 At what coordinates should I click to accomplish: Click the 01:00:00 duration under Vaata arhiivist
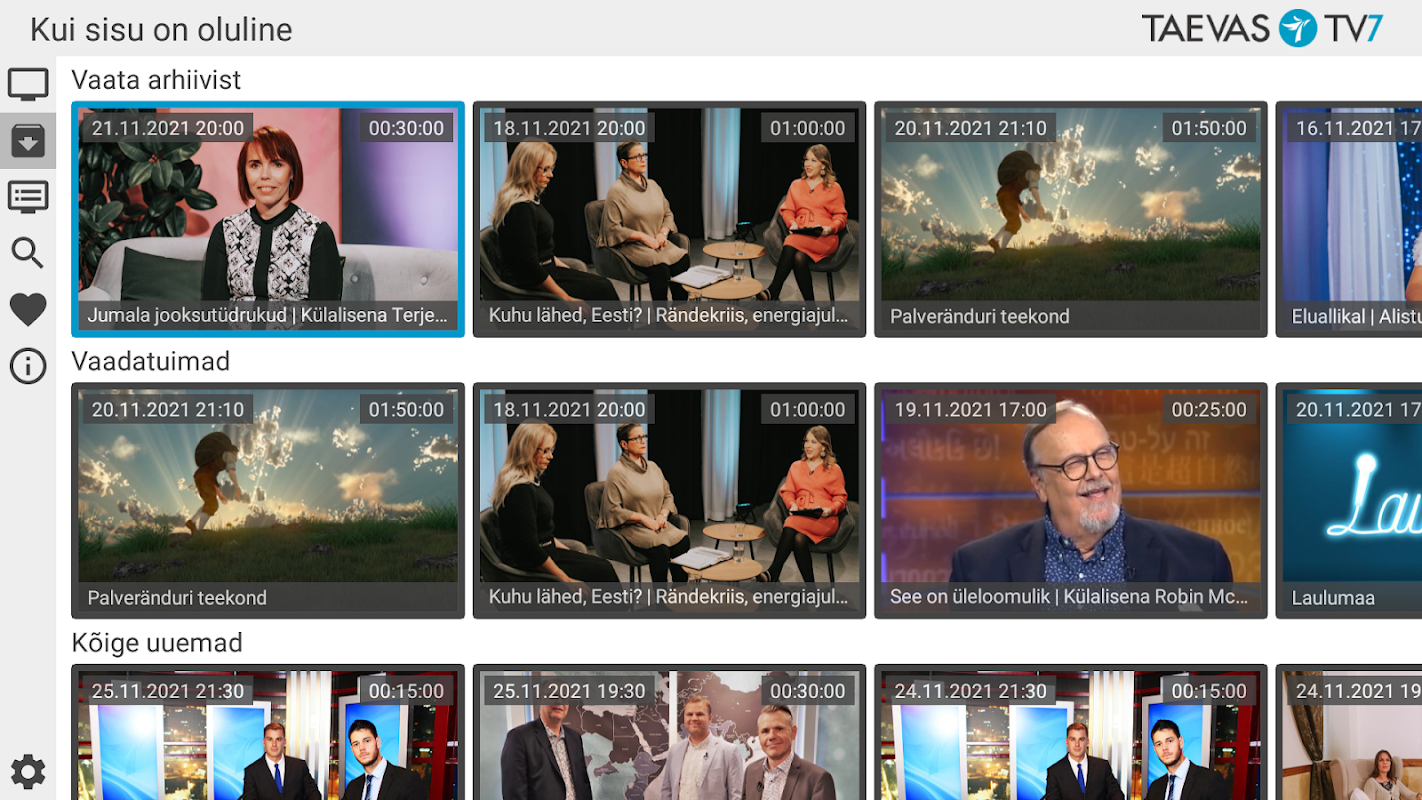808,128
